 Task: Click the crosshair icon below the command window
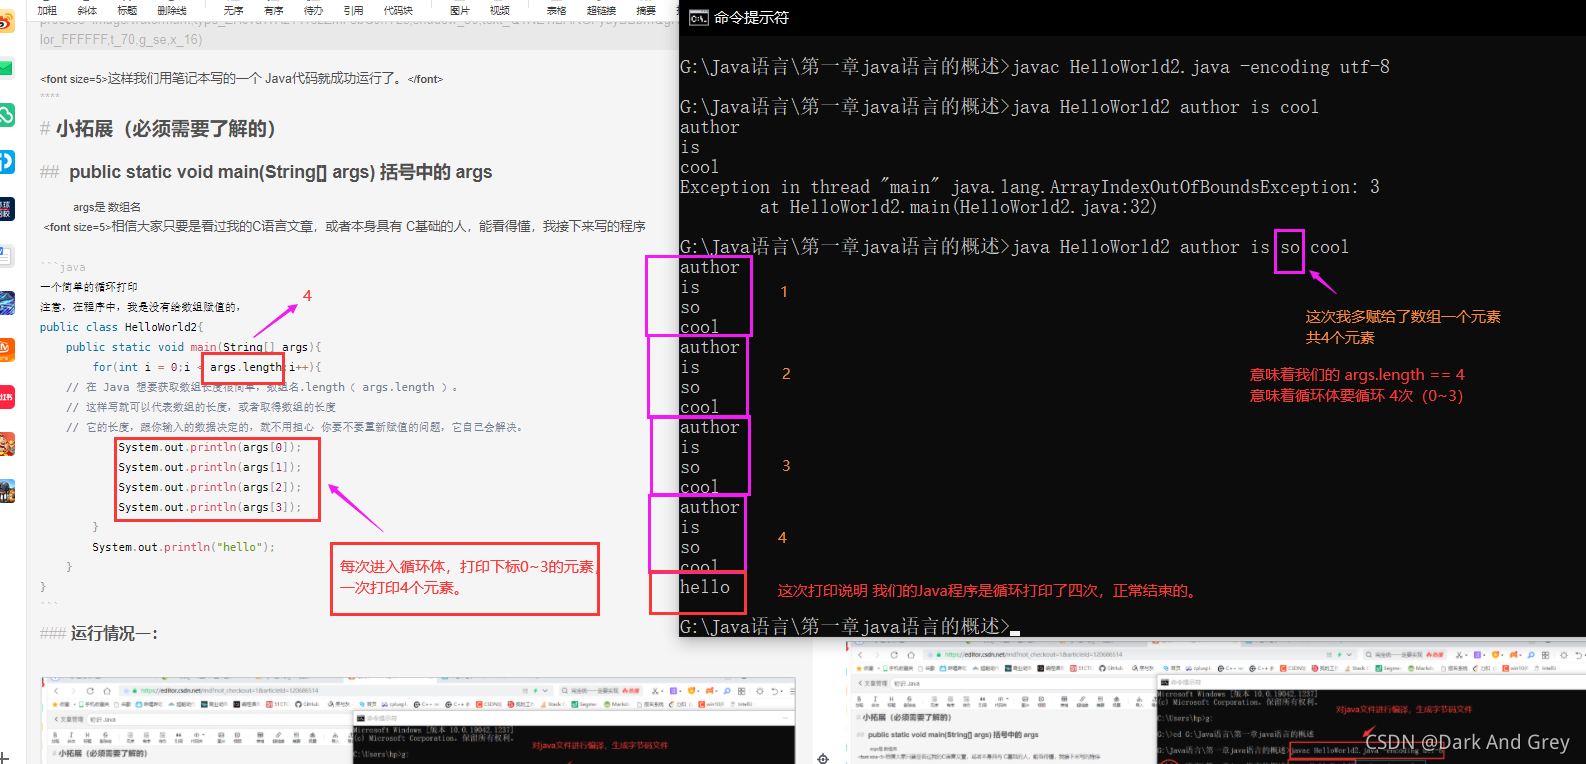[823, 759]
